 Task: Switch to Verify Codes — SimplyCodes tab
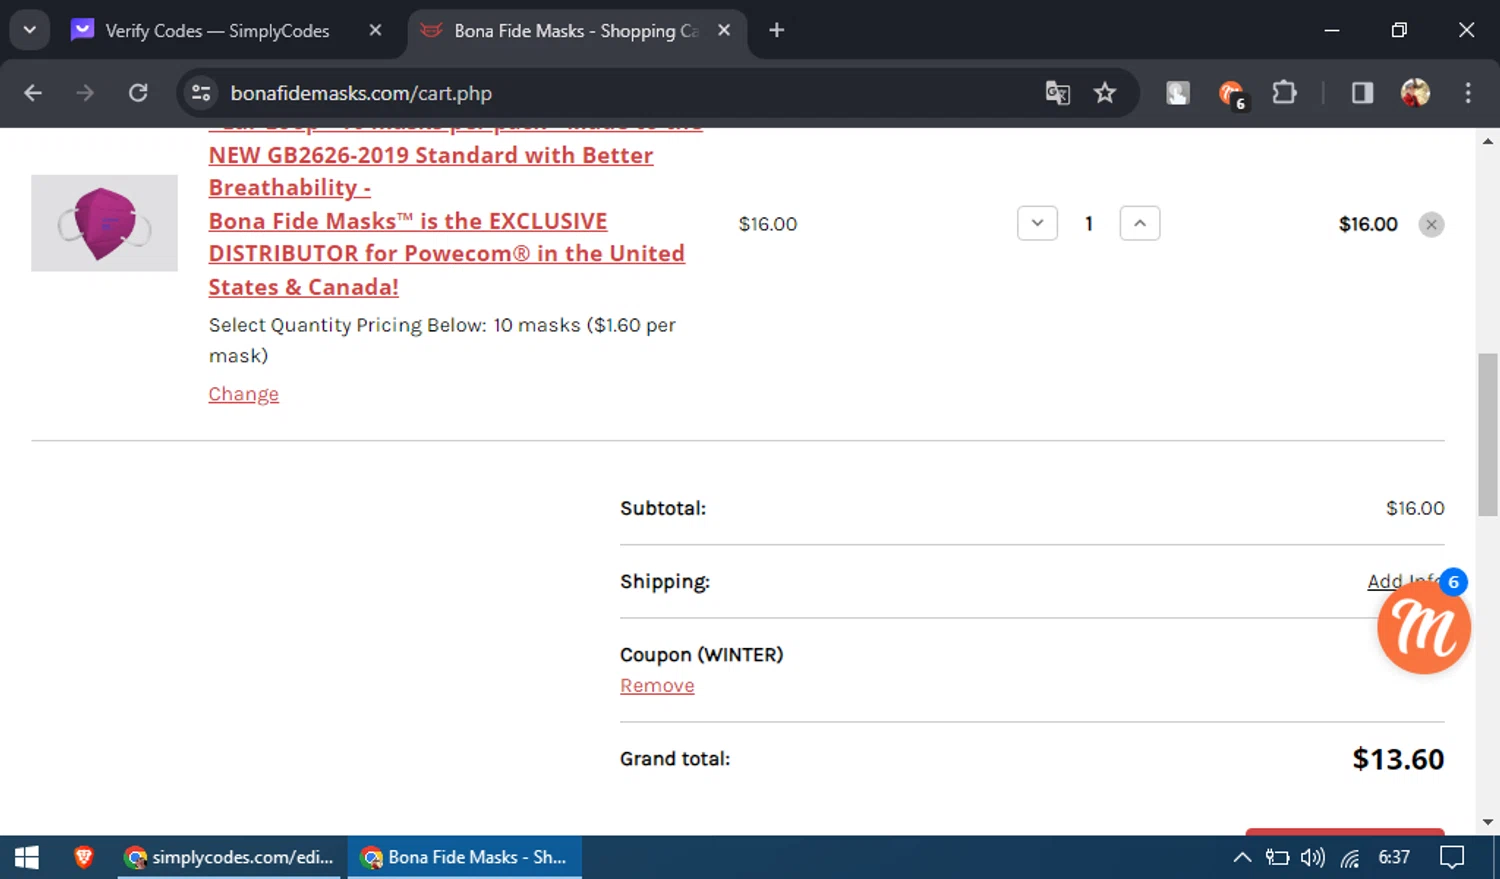tap(217, 31)
